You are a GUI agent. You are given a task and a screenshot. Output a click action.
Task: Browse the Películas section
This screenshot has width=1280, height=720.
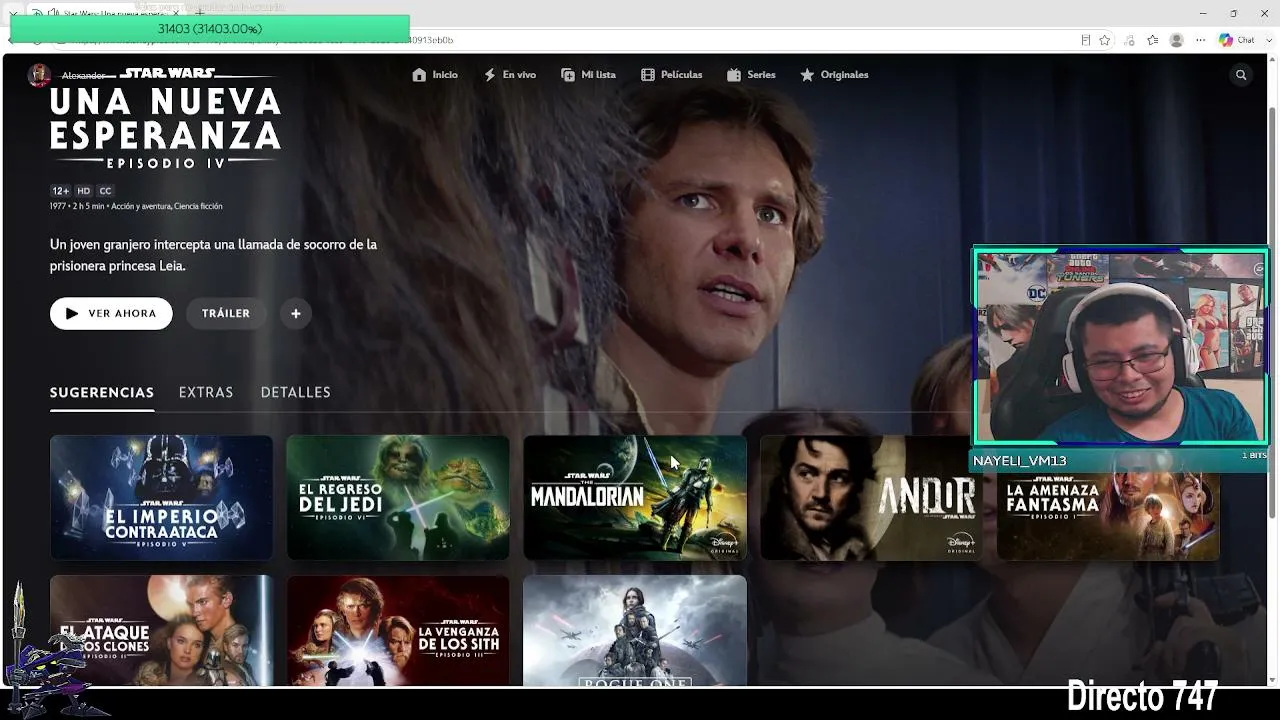pyautogui.click(x=672, y=75)
